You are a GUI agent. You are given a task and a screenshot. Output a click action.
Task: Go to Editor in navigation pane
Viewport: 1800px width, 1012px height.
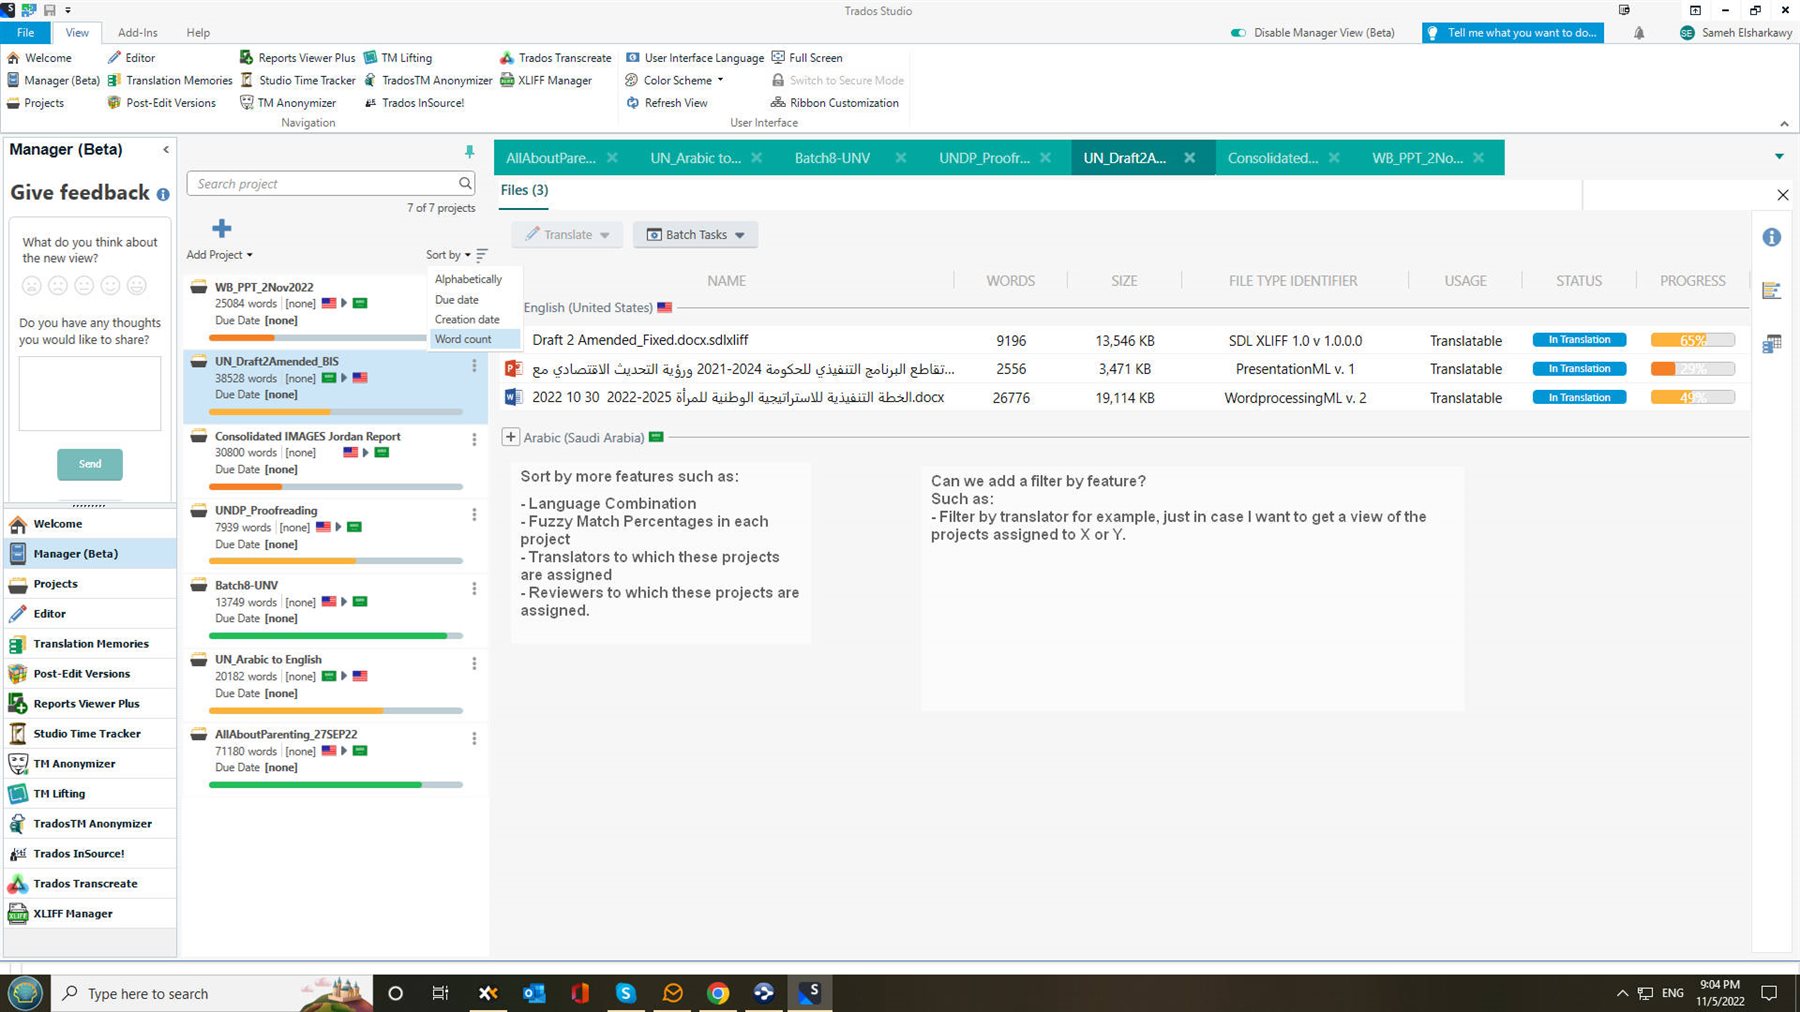[x=90, y=614]
